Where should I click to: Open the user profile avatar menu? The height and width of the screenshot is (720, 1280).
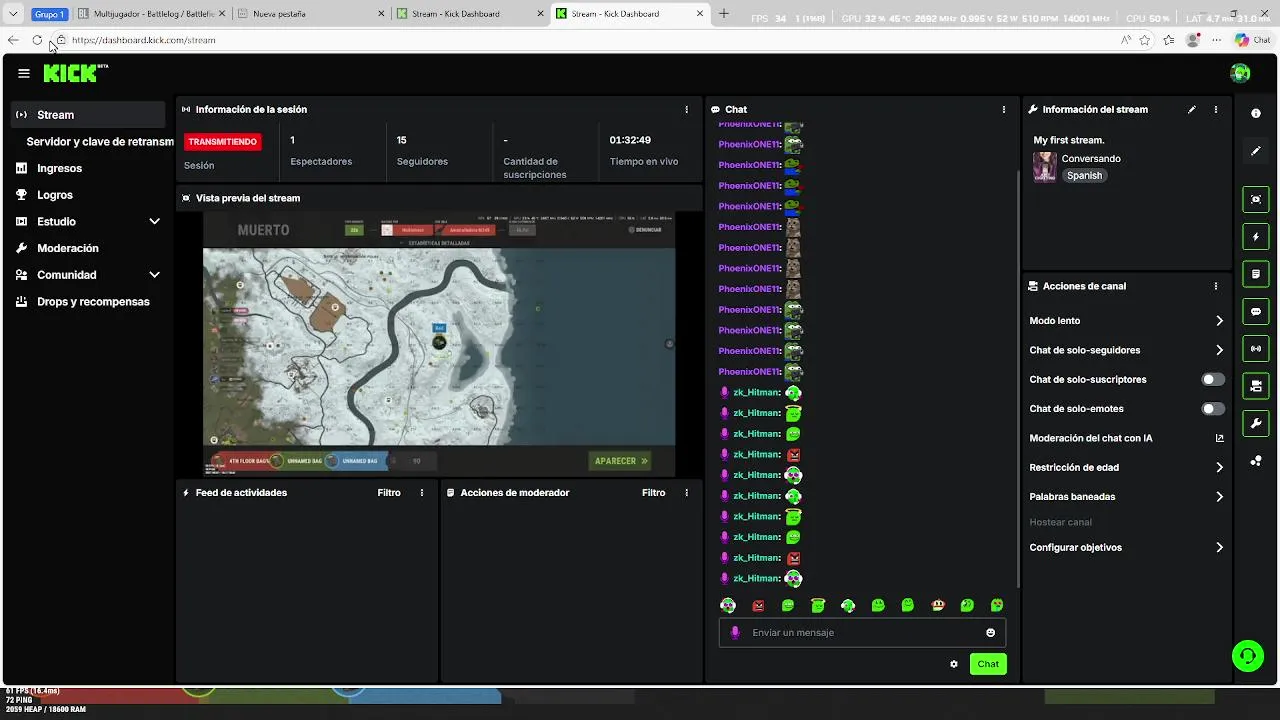click(x=1240, y=73)
